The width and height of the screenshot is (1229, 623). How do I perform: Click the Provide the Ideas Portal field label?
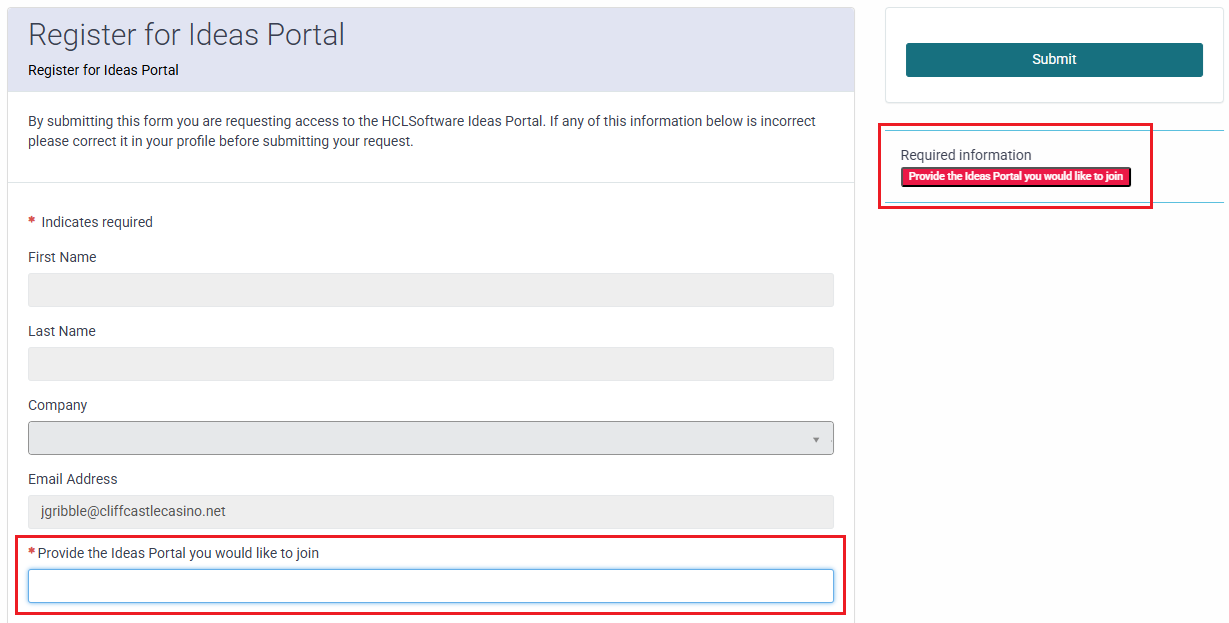[178, 553]
